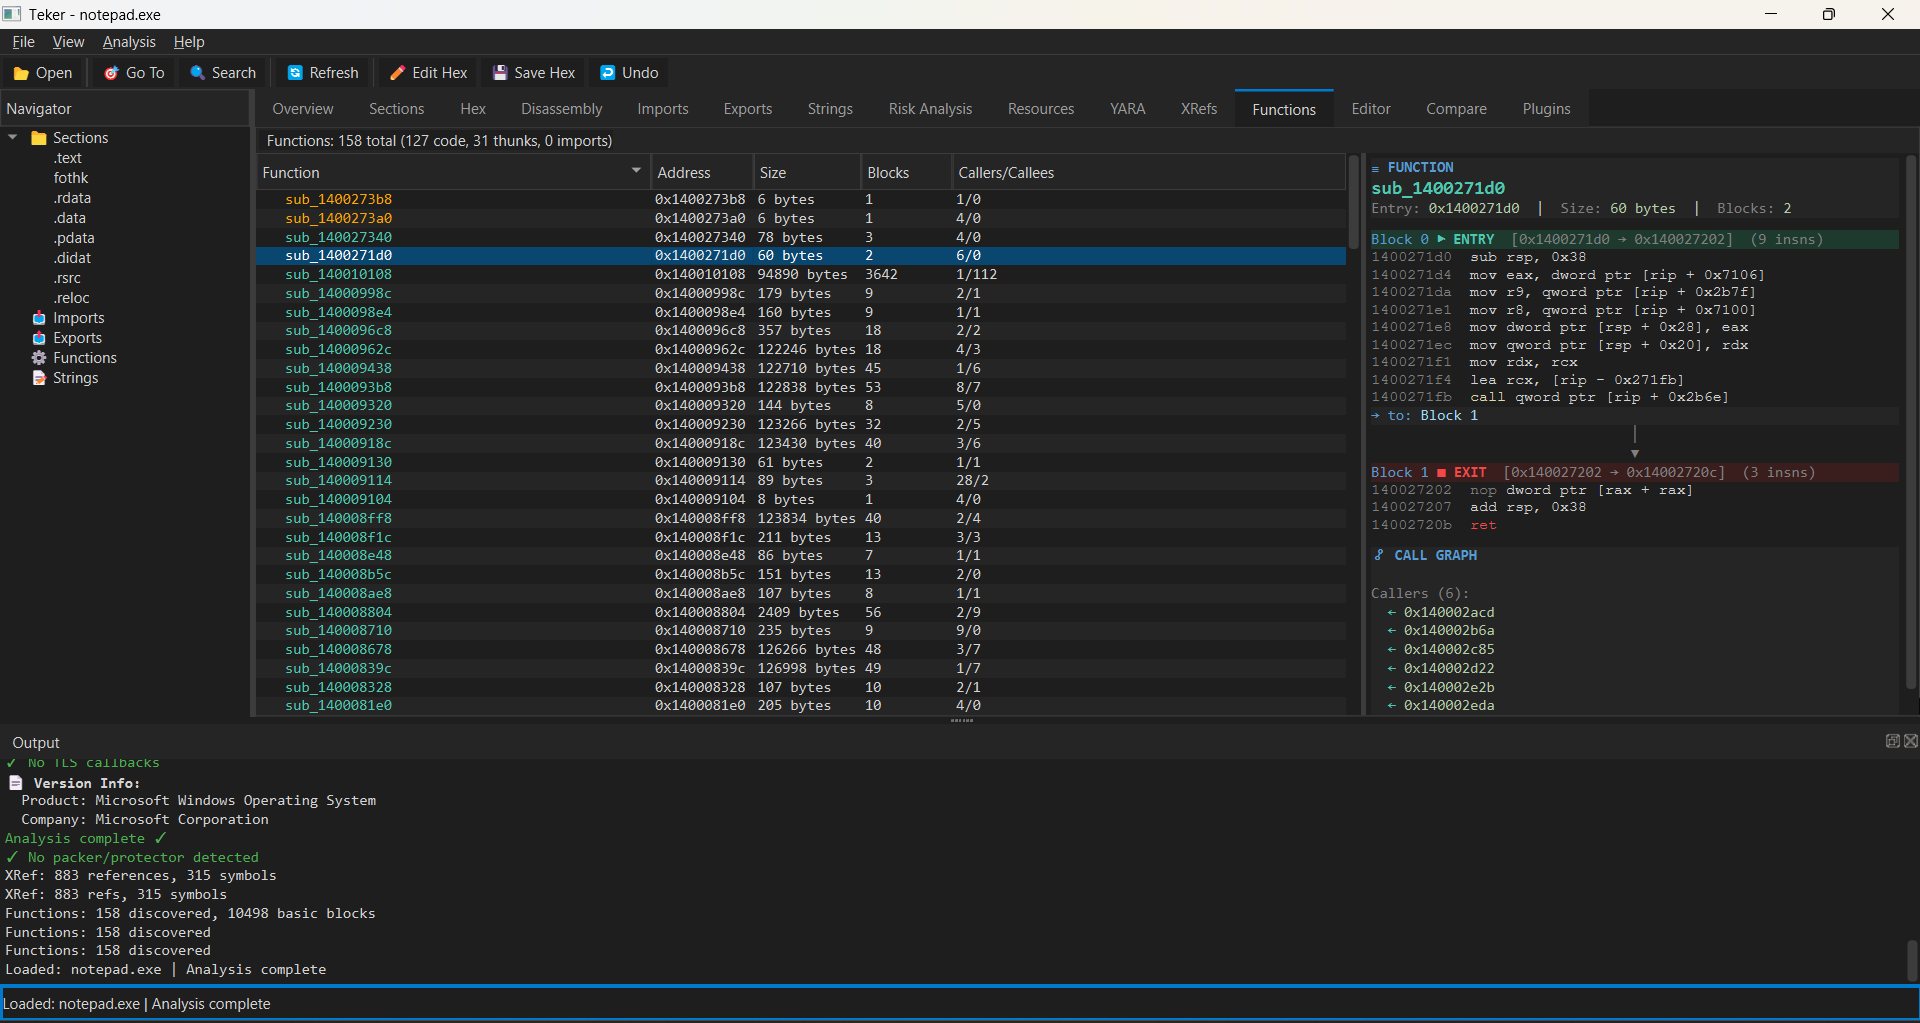Click caller address 0x140002acd in the call graph
The height and width of the screenshot is (1023, 1920).
coord(1448,612)
